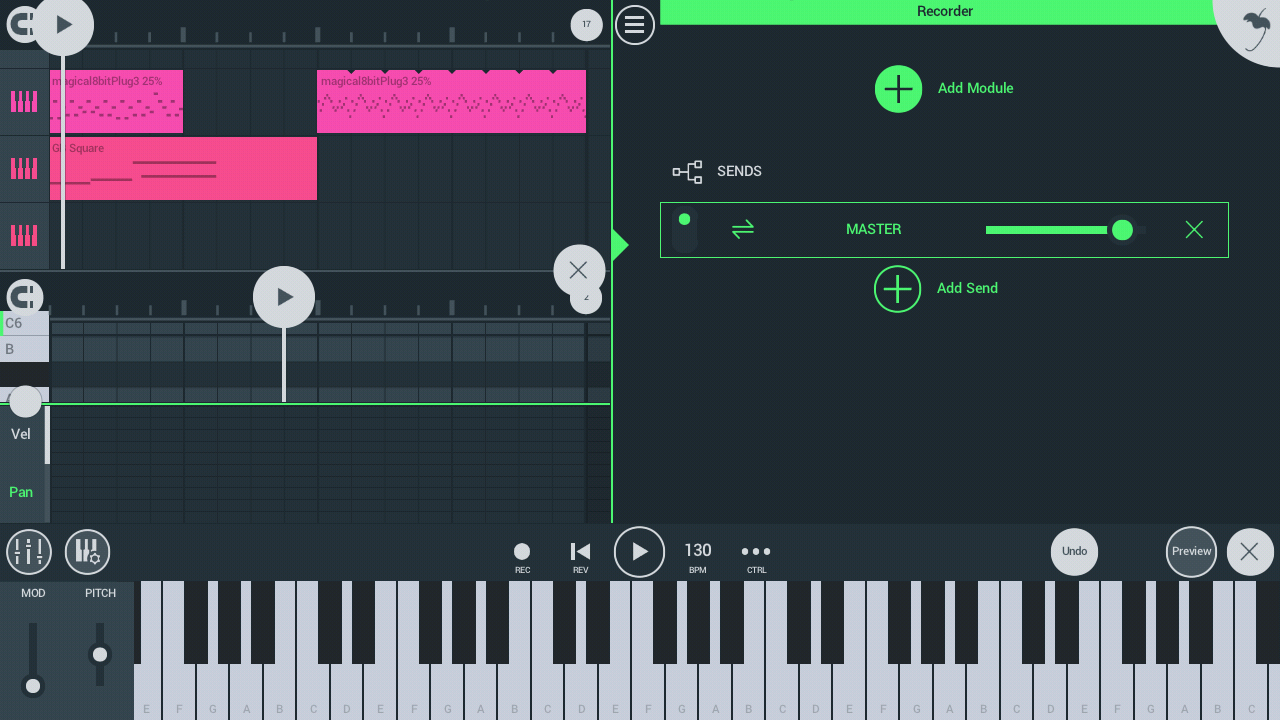The height and width of the screenshot is (720, 1280).
Task: Adjust the PITCH wheel slider
Action: coord(100,655)
